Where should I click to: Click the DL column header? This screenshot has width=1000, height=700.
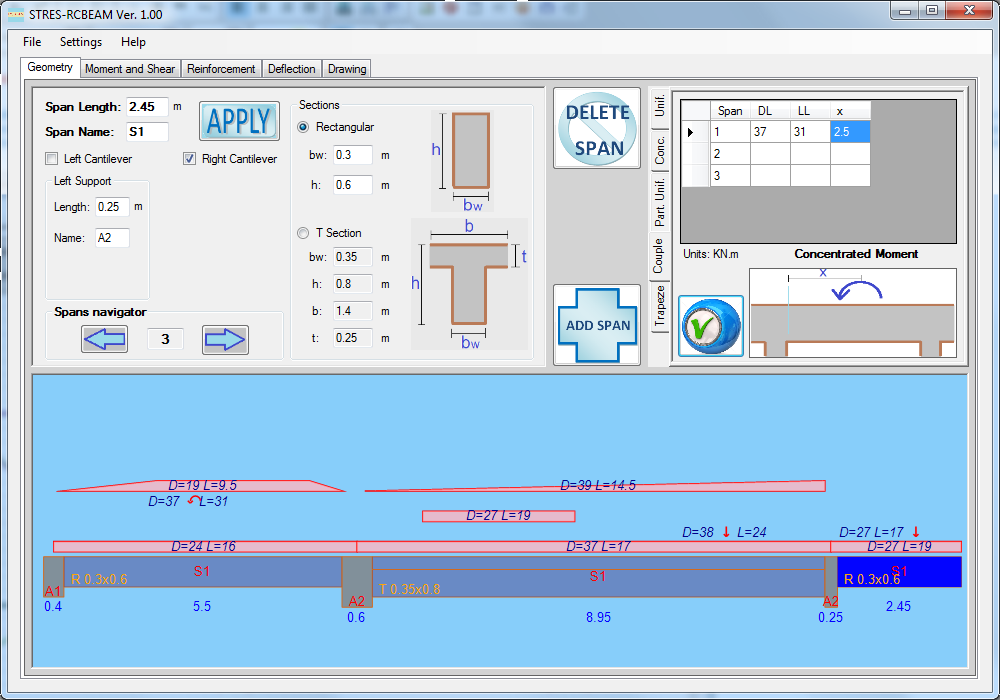click(770, 111)
